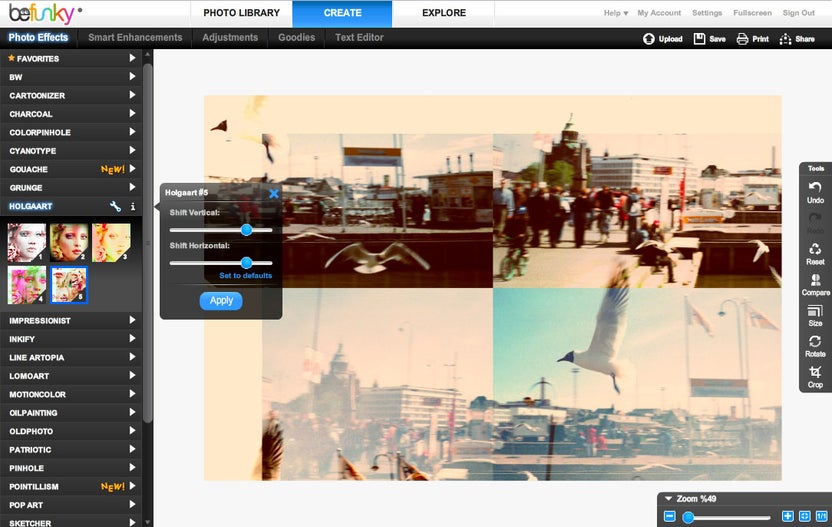Click the Reset tool
832x527 pixels.
(x=815, y=254)
